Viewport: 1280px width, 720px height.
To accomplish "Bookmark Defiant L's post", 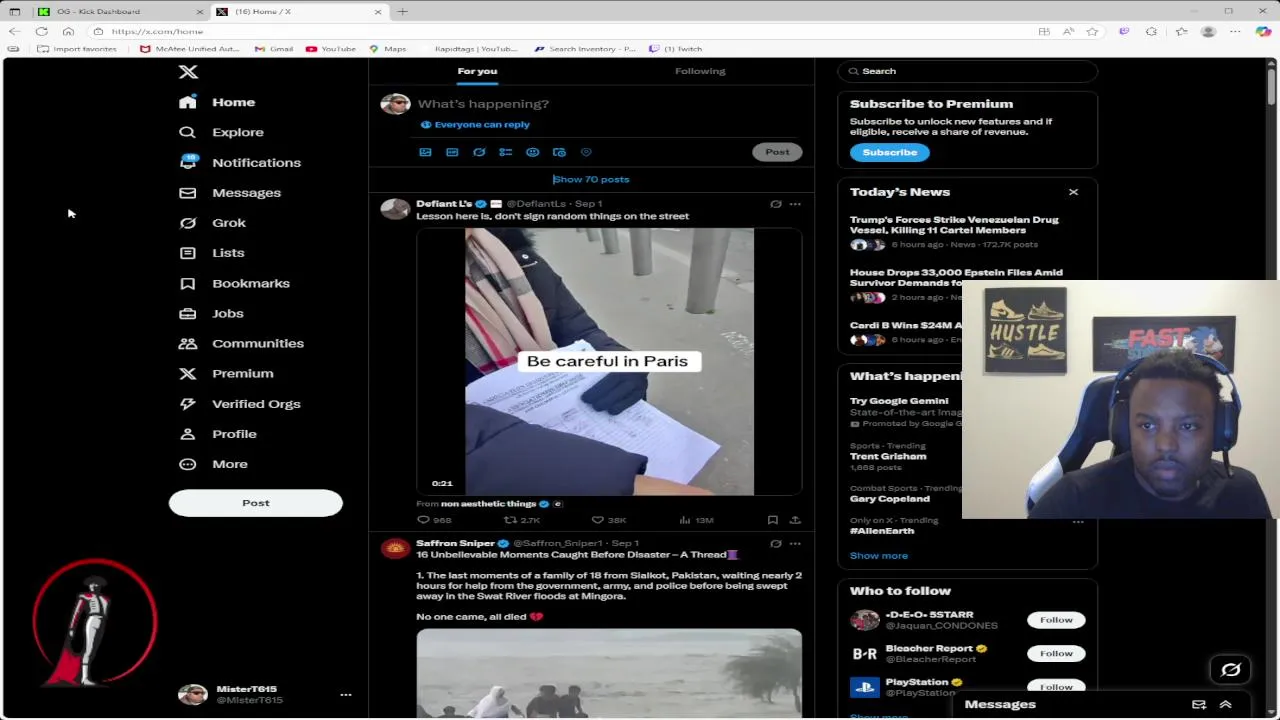I will point(773,520).
